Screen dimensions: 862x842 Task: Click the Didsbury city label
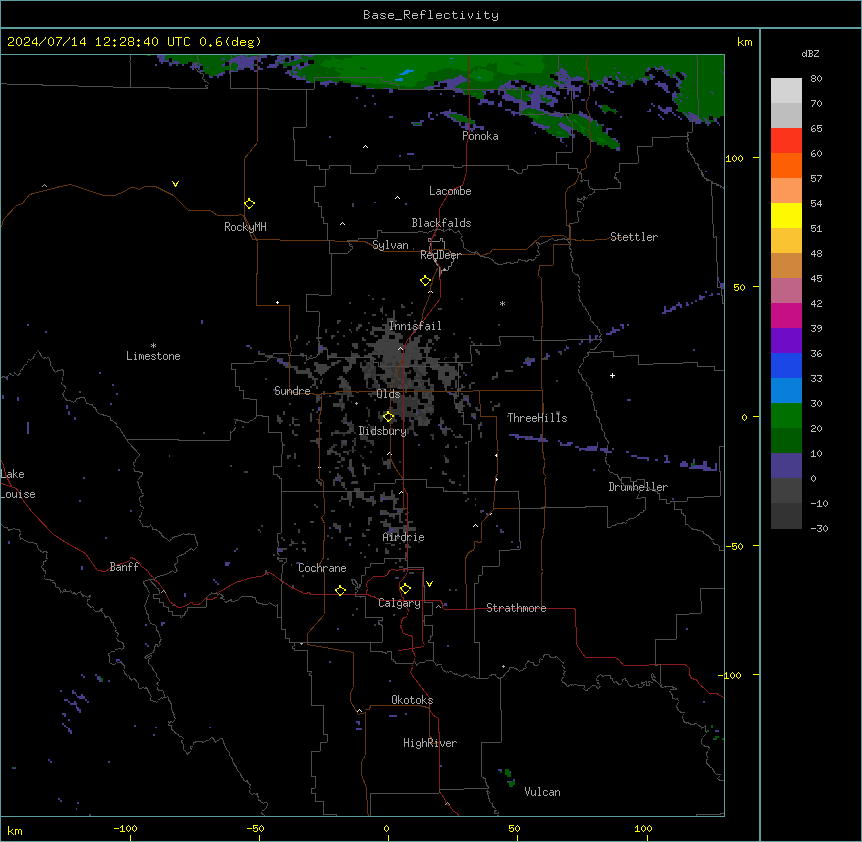tap(383, 431)
